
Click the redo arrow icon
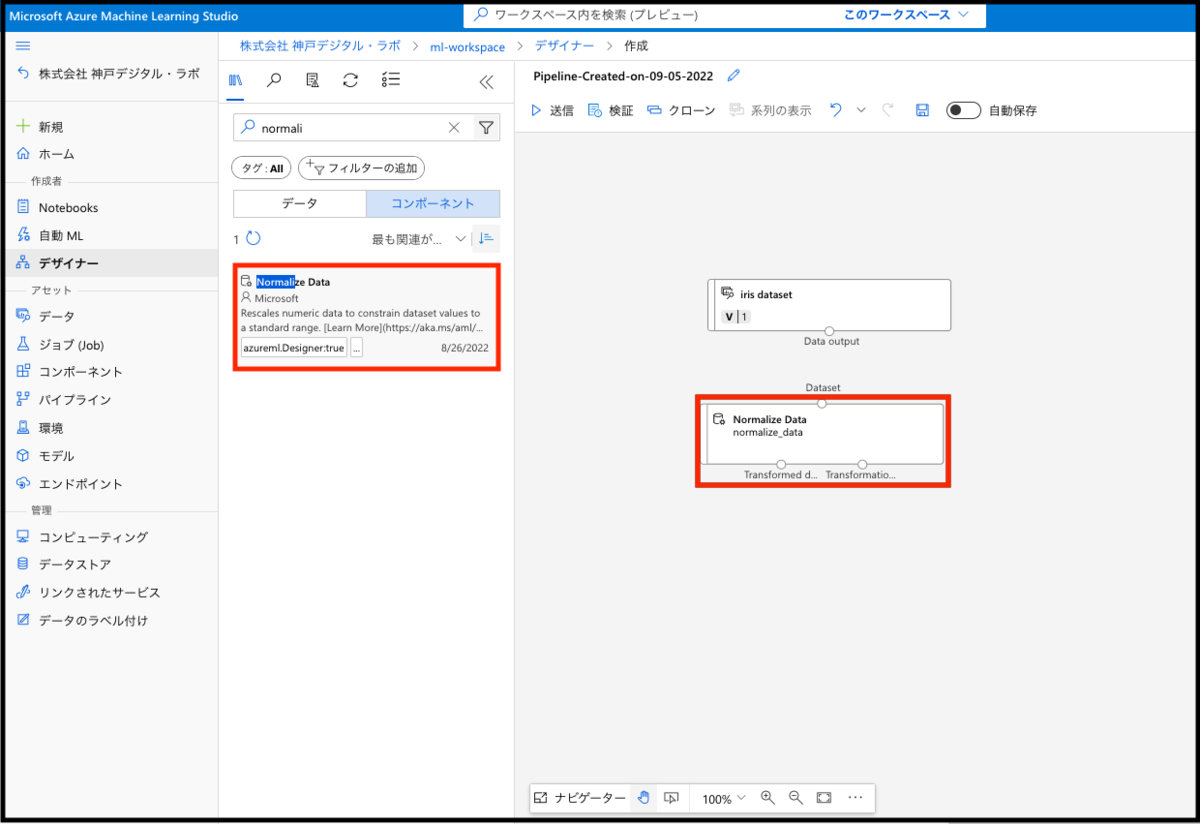888,110
